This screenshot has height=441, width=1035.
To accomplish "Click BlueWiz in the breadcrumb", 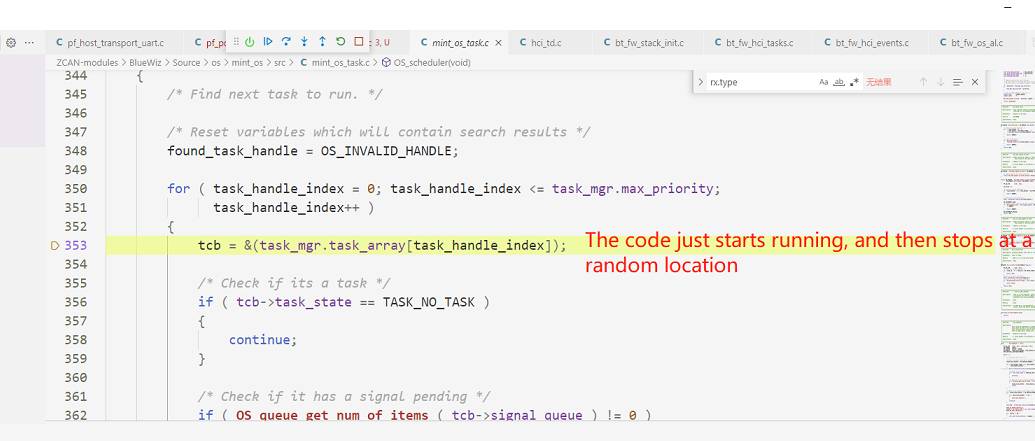I will [145, 63].
